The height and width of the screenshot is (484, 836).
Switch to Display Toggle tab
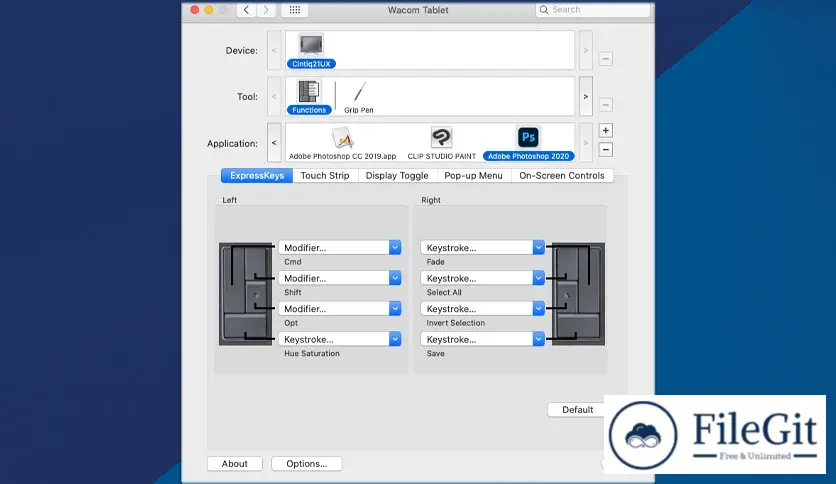397,175
